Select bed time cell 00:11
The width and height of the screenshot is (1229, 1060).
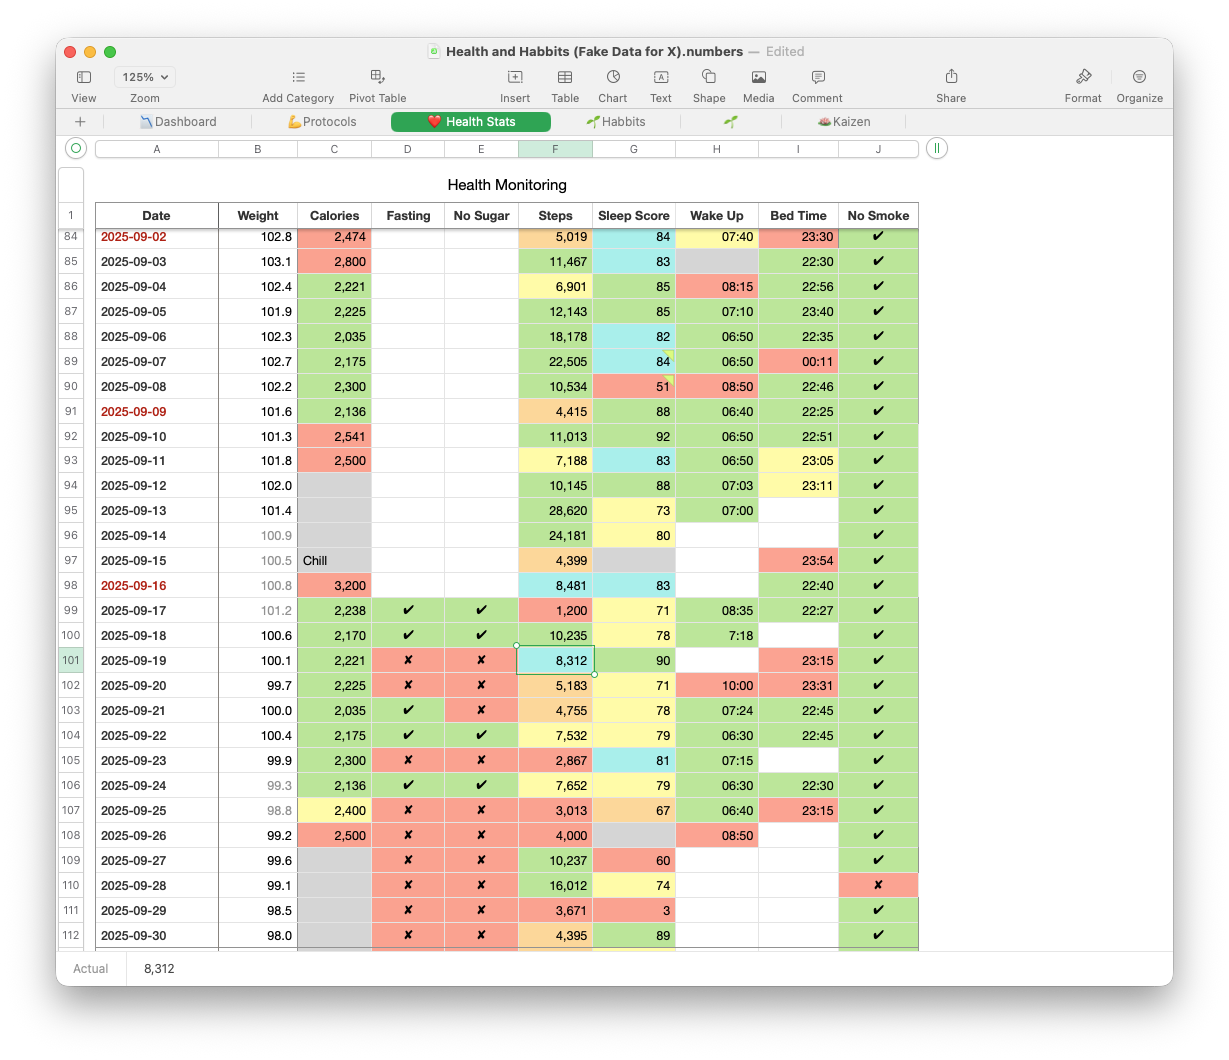point(798,361)
